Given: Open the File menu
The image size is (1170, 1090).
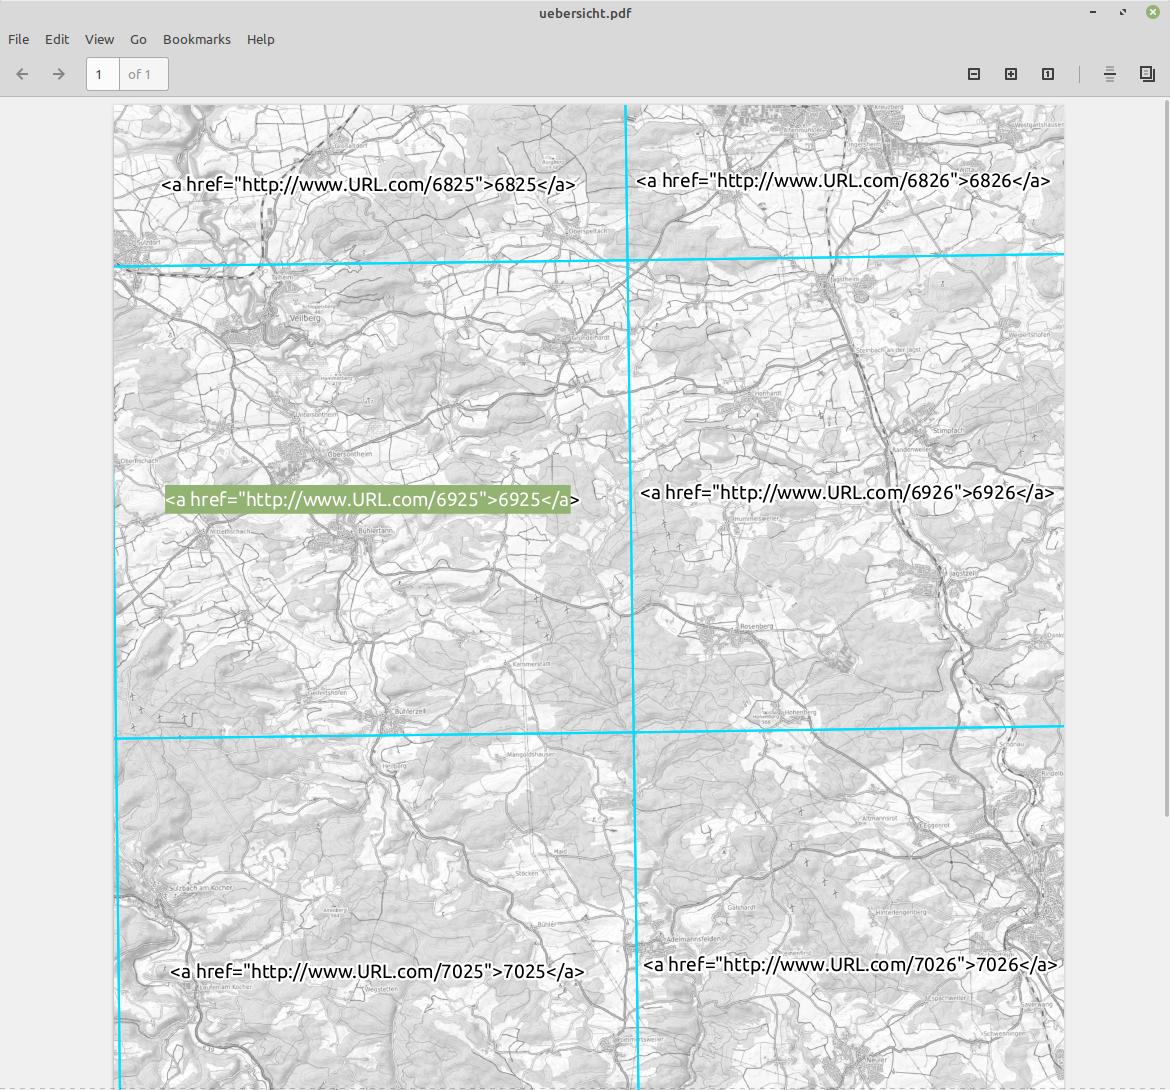Looking at the screenshot, I should click(18, 39).
